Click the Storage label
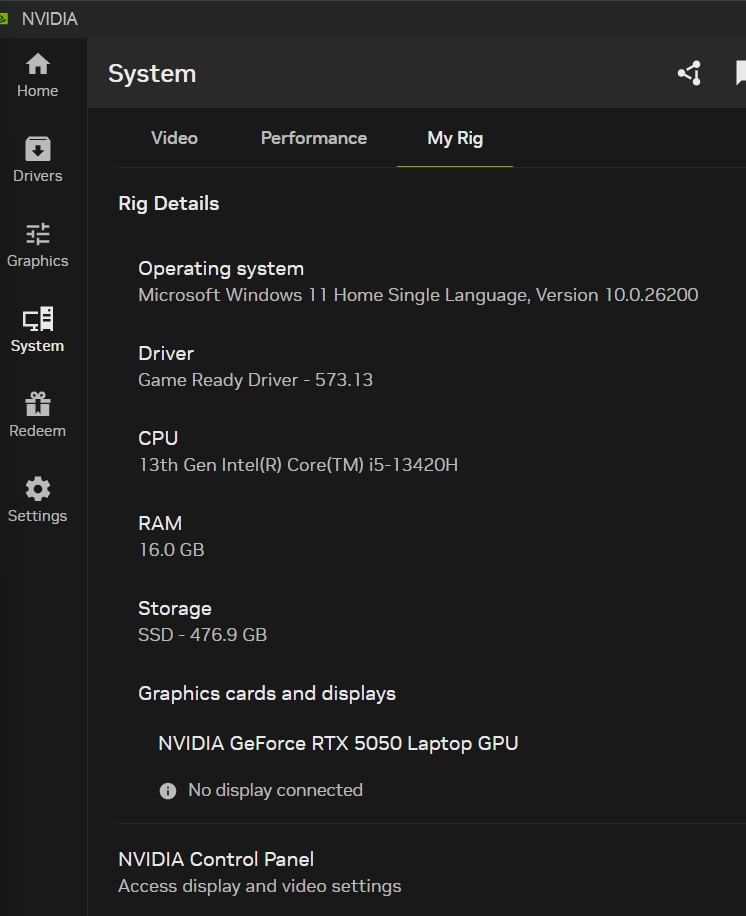Screen dimensions: 746x916 point(175,609)
